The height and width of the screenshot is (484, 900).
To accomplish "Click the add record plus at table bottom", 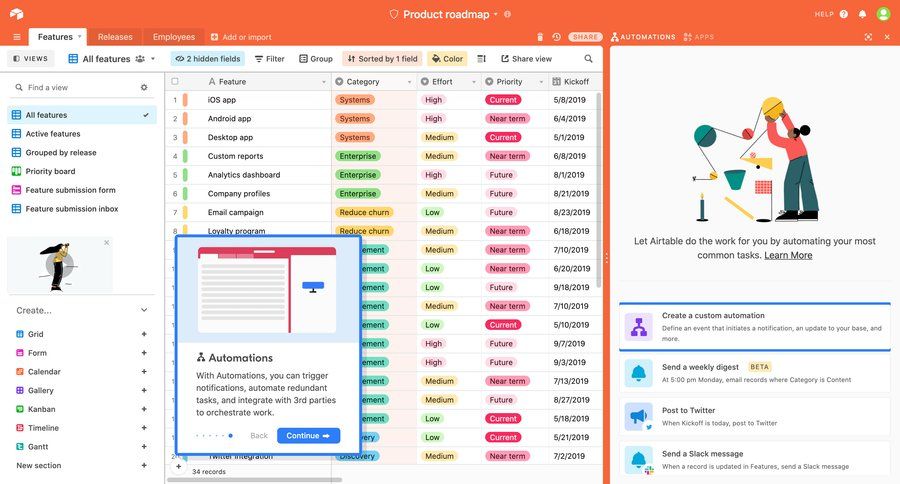I will tap(179, 466).
